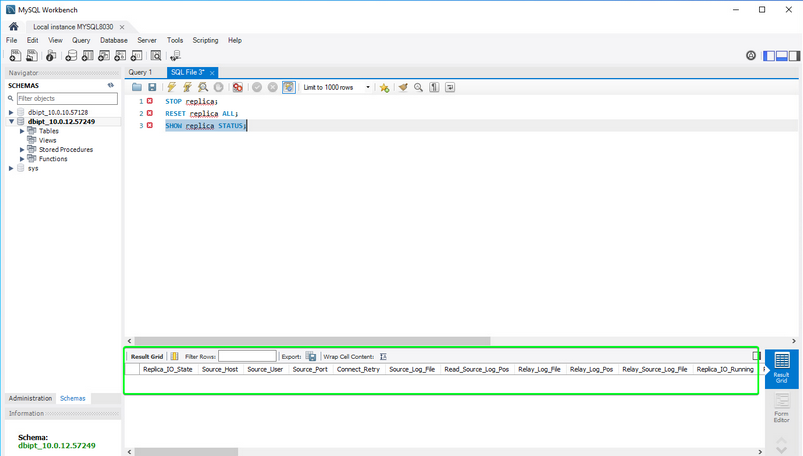The height and width of the screenshot is (456, 803).
Task: Execute the script with the lightning icon
Action: 172,87
